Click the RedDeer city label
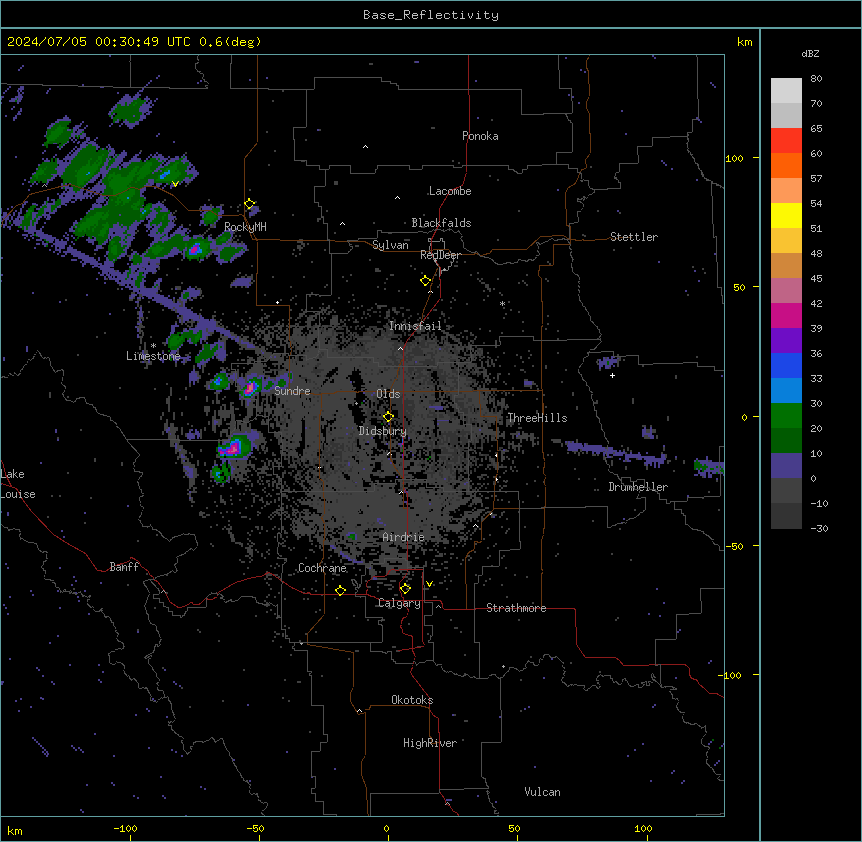Image resolution: width=862 pixels, height=842 pixels. pyautogui.click(x=440, y=255)
